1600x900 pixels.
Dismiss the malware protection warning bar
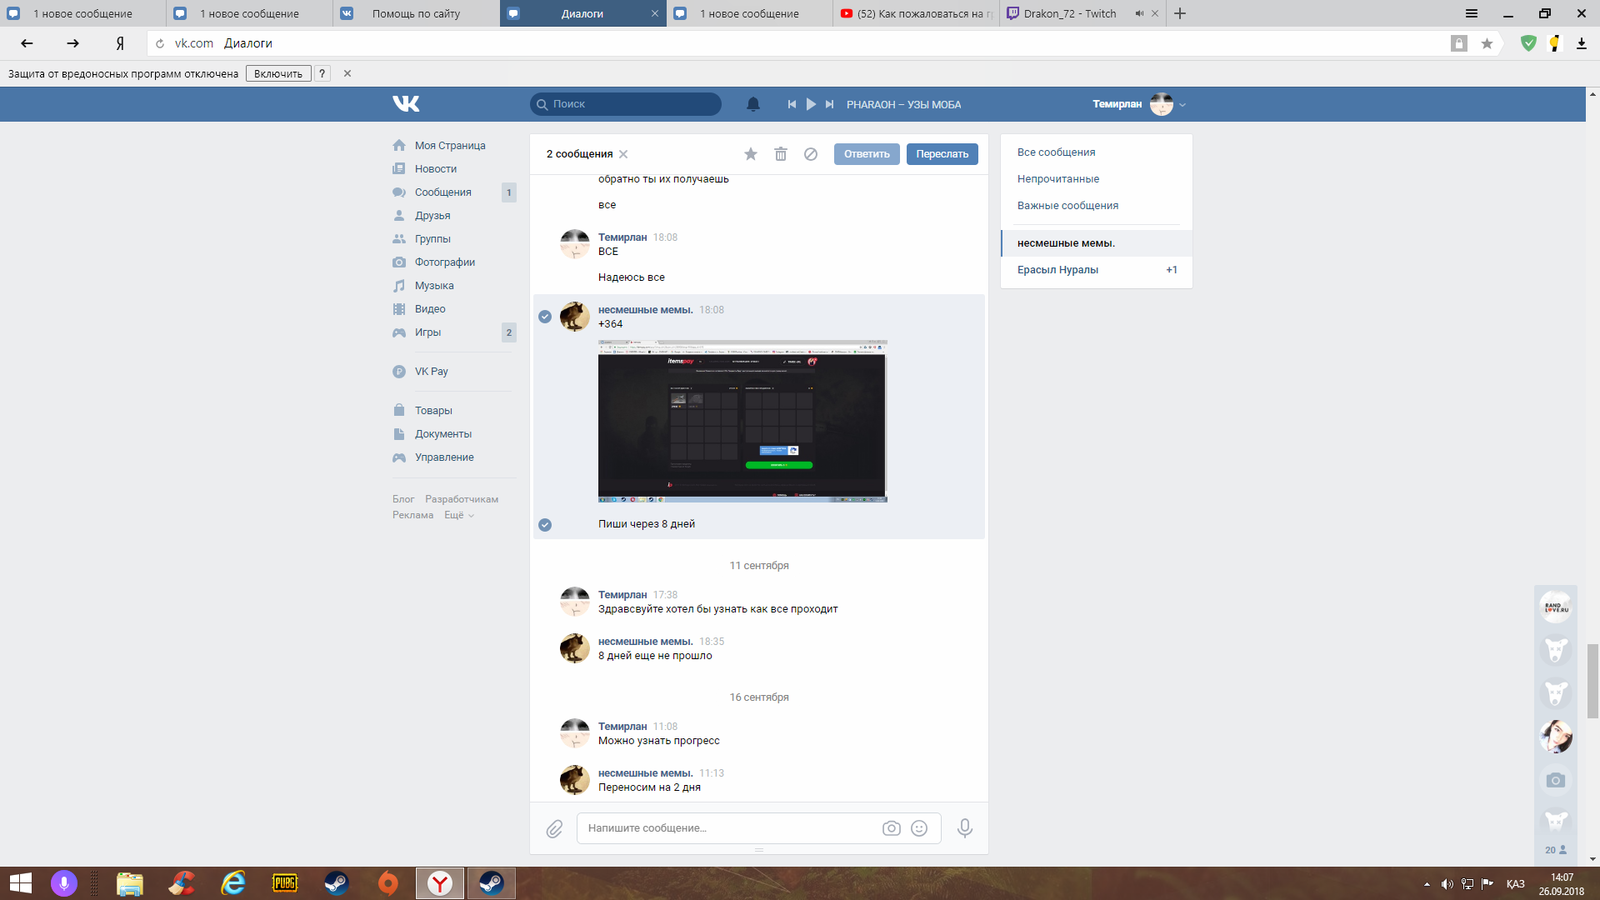click(347, 73)
